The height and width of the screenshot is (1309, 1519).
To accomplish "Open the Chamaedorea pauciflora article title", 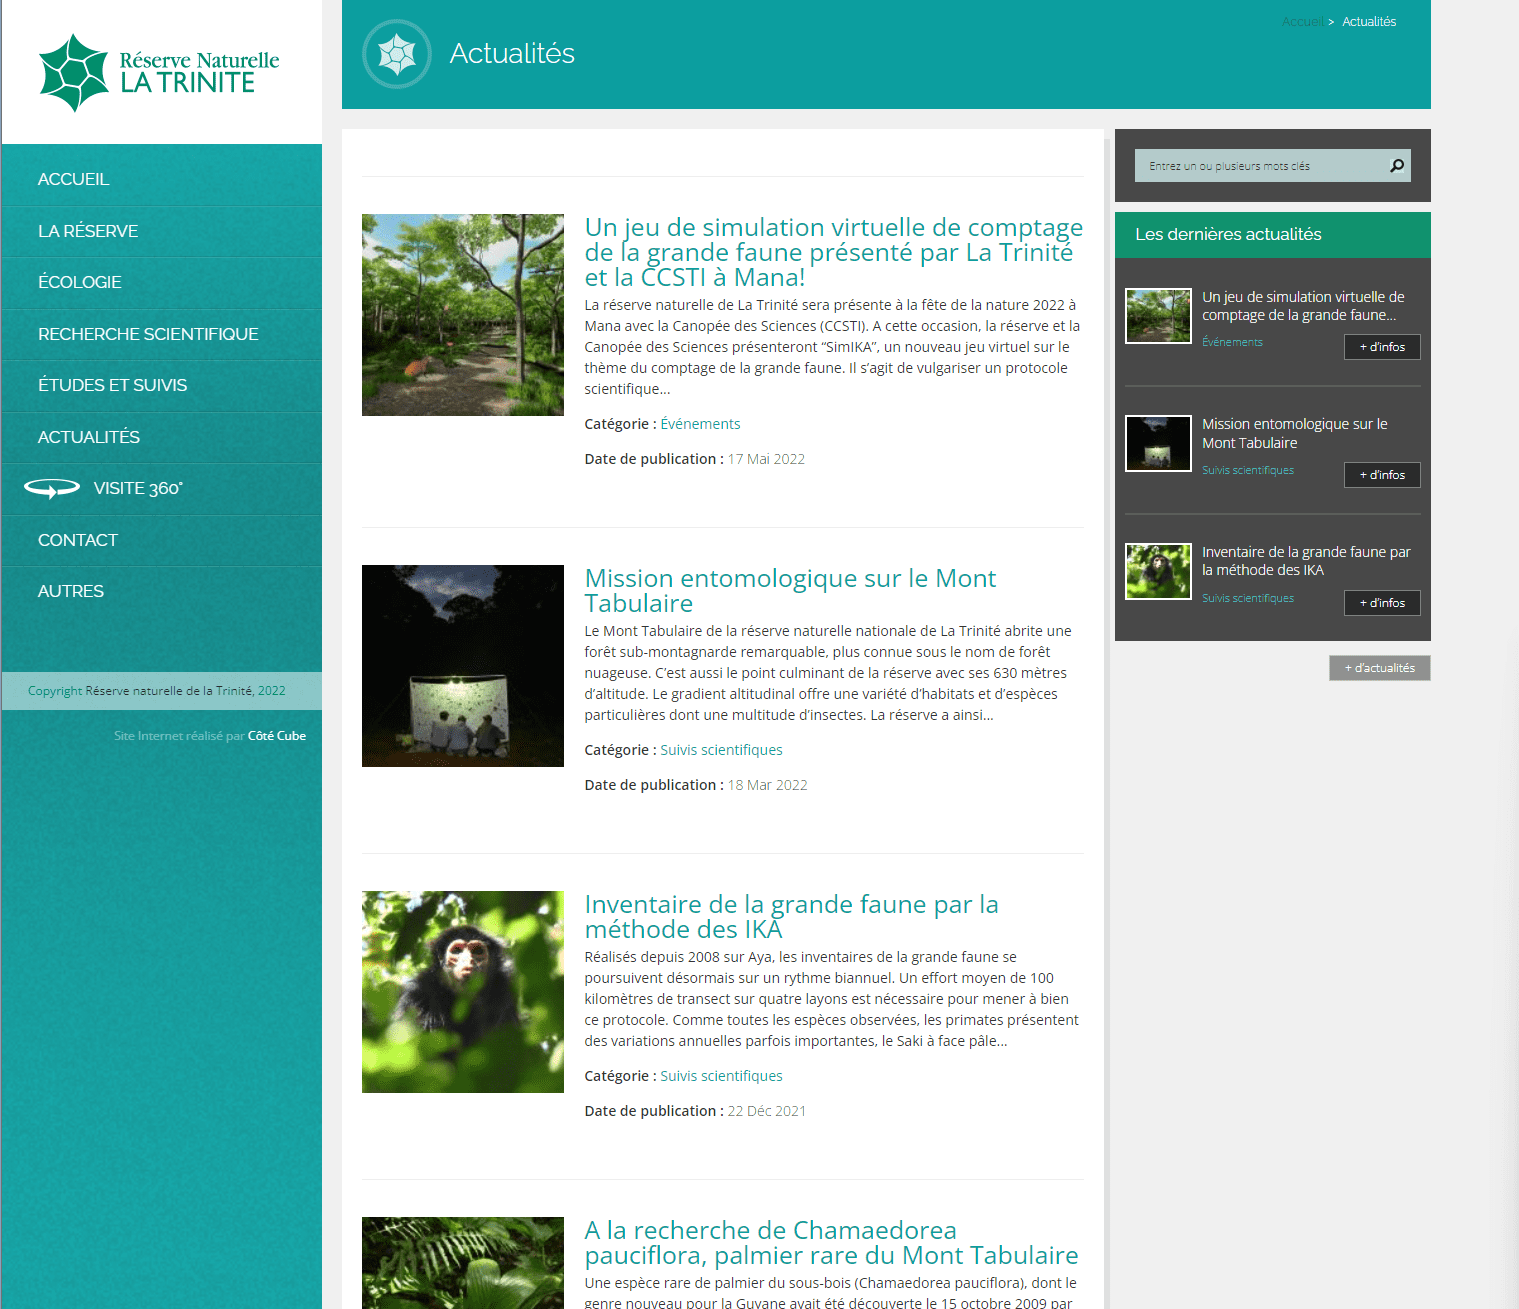I will [831, 1243].
